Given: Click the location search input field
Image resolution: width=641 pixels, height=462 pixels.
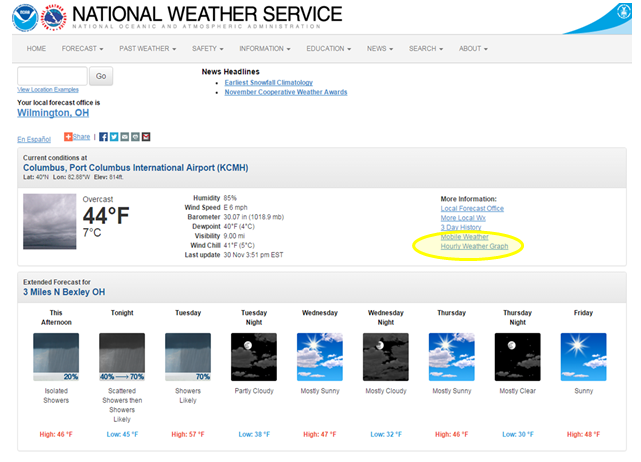Looking at the screenshot, I should coord(52,76).
